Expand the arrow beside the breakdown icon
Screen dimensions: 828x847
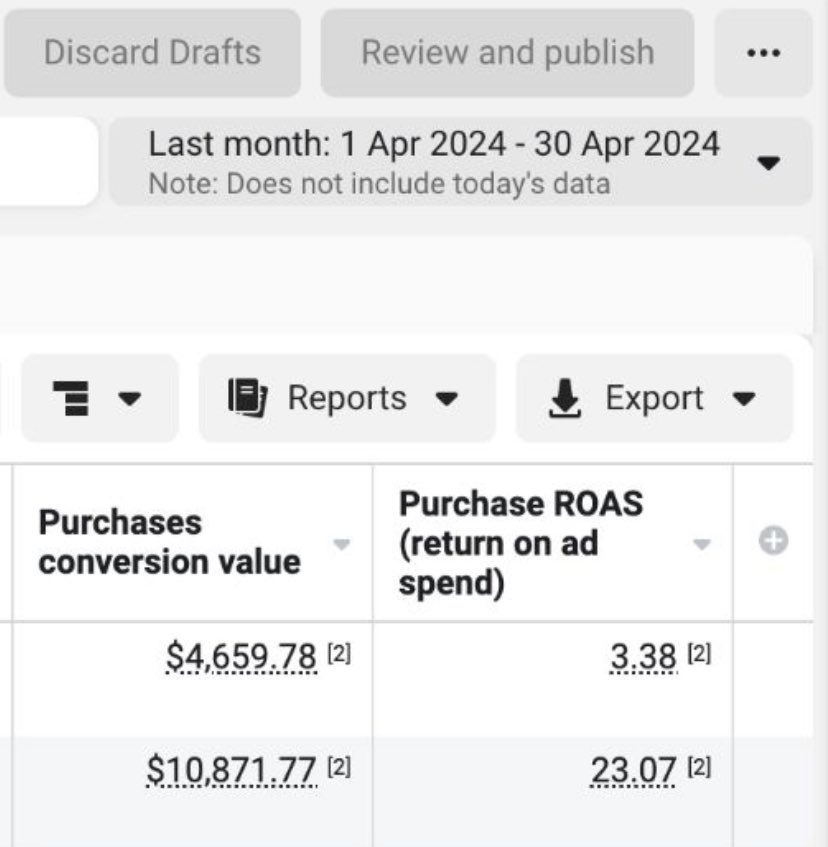point(130,399)
